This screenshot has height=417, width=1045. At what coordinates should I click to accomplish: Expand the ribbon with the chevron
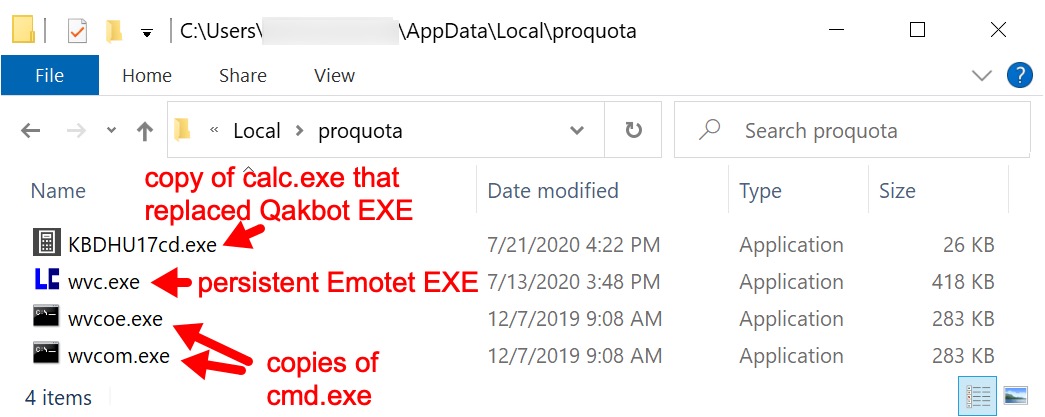(982, 75)
